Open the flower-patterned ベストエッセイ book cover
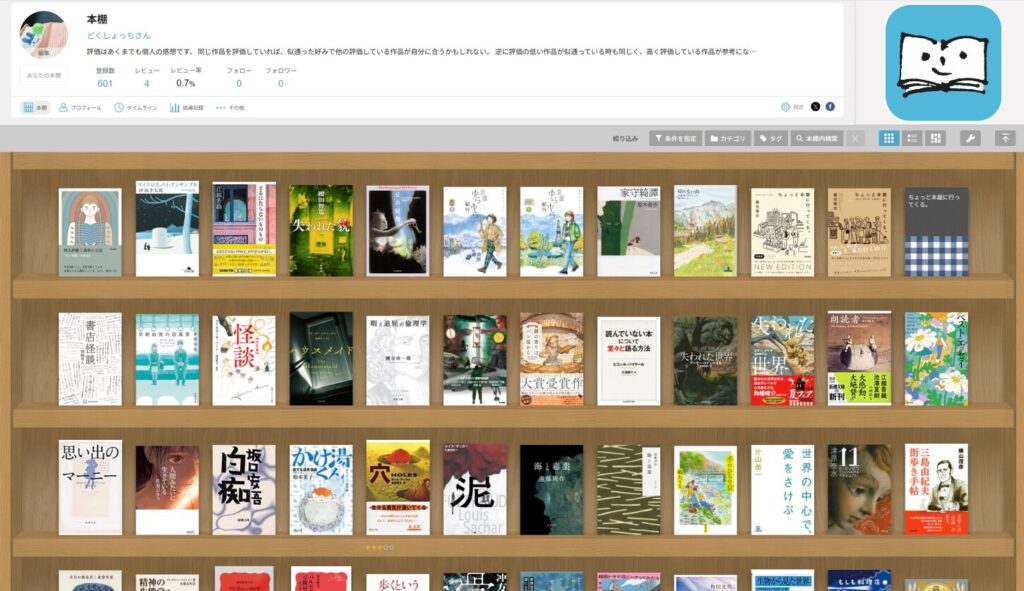The height and width of the screenshot is (591, 1024). click(936, 359)
